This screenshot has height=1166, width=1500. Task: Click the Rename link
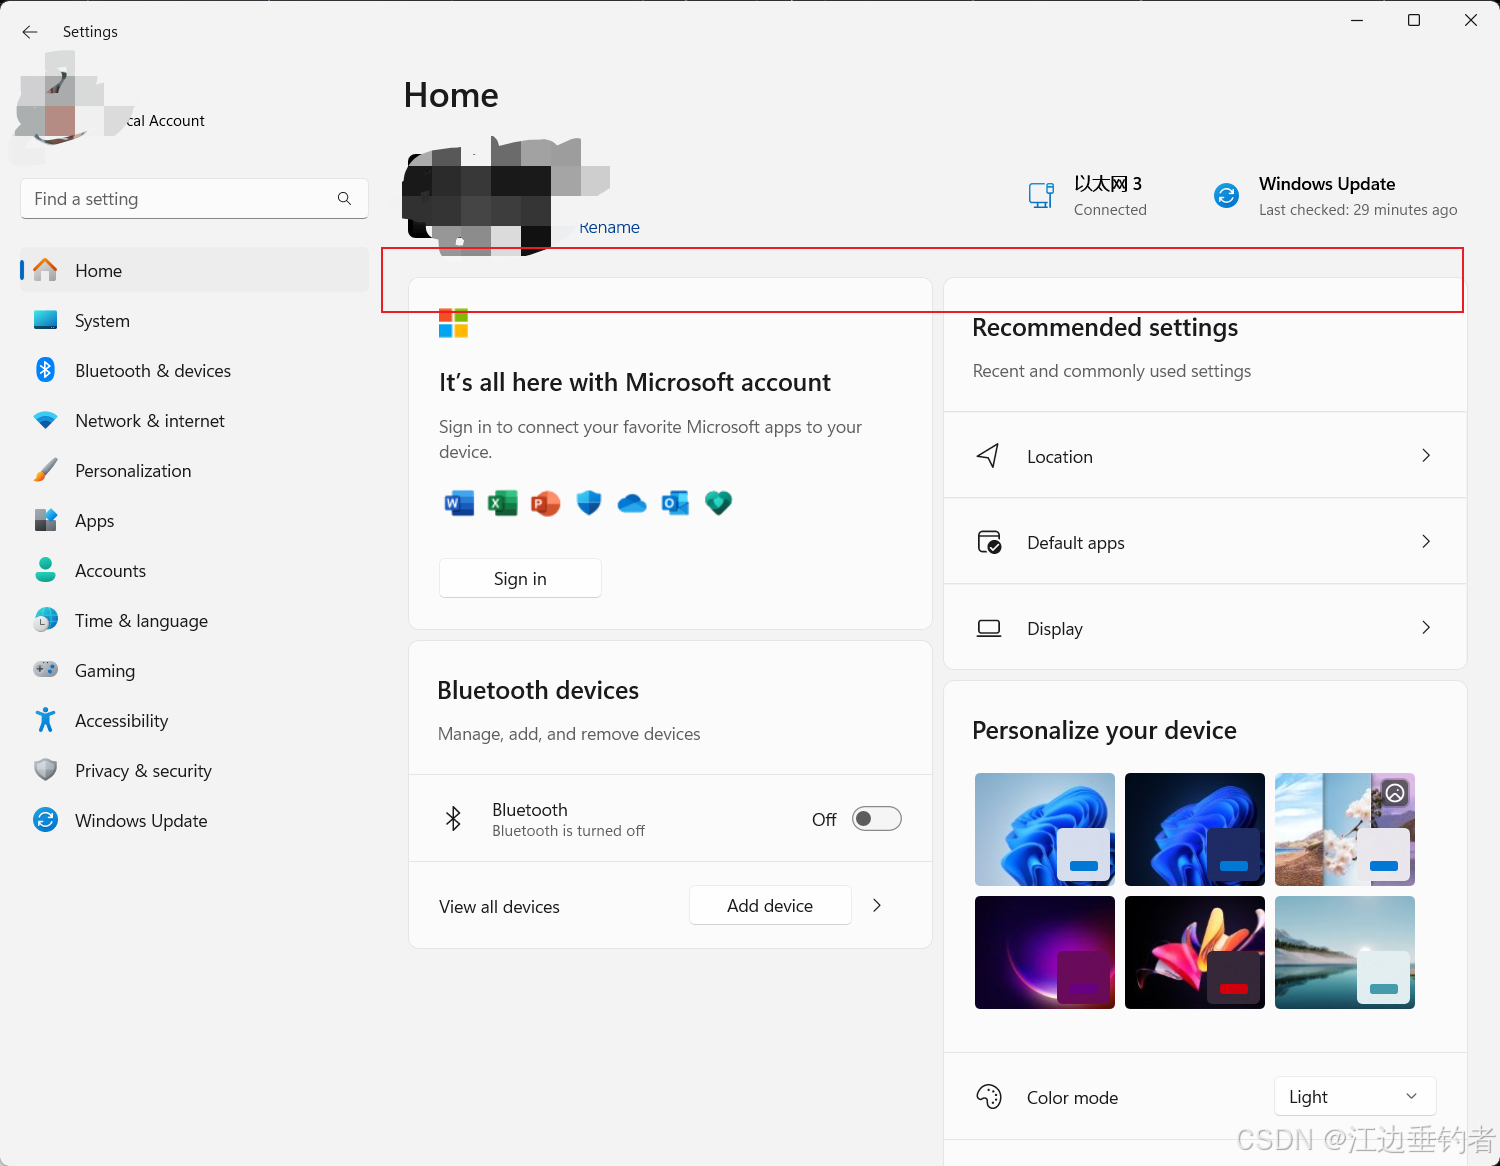(609, 227)
